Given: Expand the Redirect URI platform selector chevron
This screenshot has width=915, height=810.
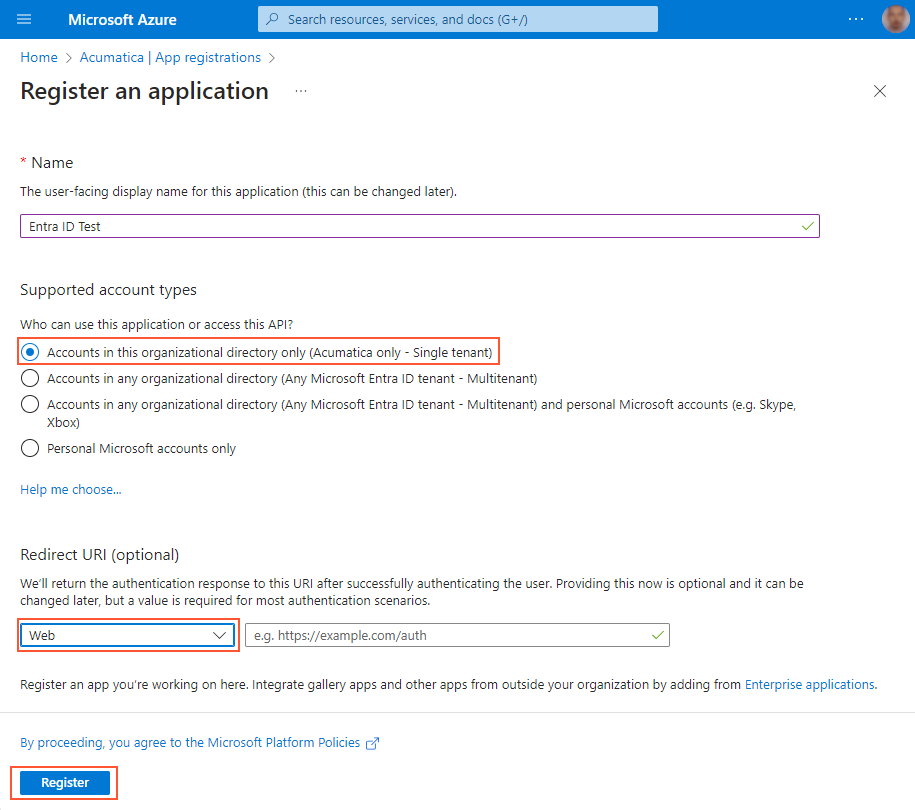Looking at the screenshot, I should (220, 635).
